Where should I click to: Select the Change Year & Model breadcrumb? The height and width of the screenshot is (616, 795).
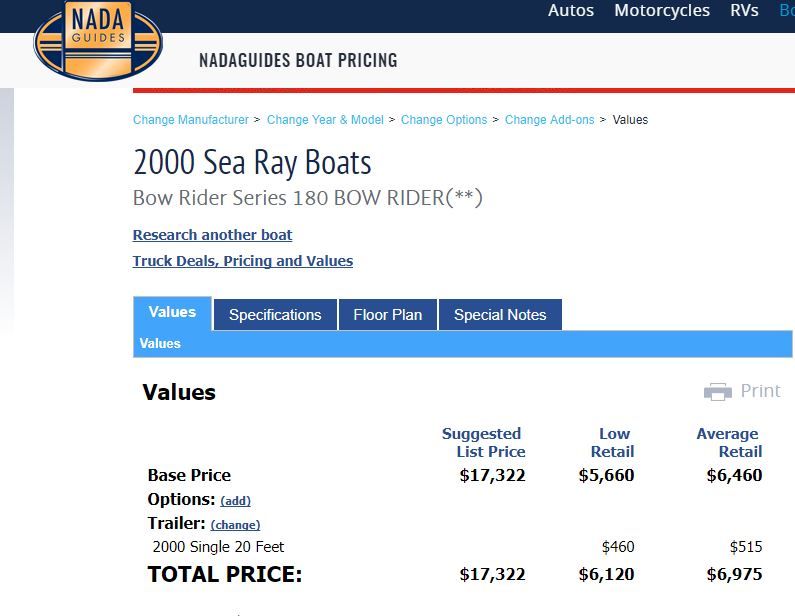coord(325,120)
